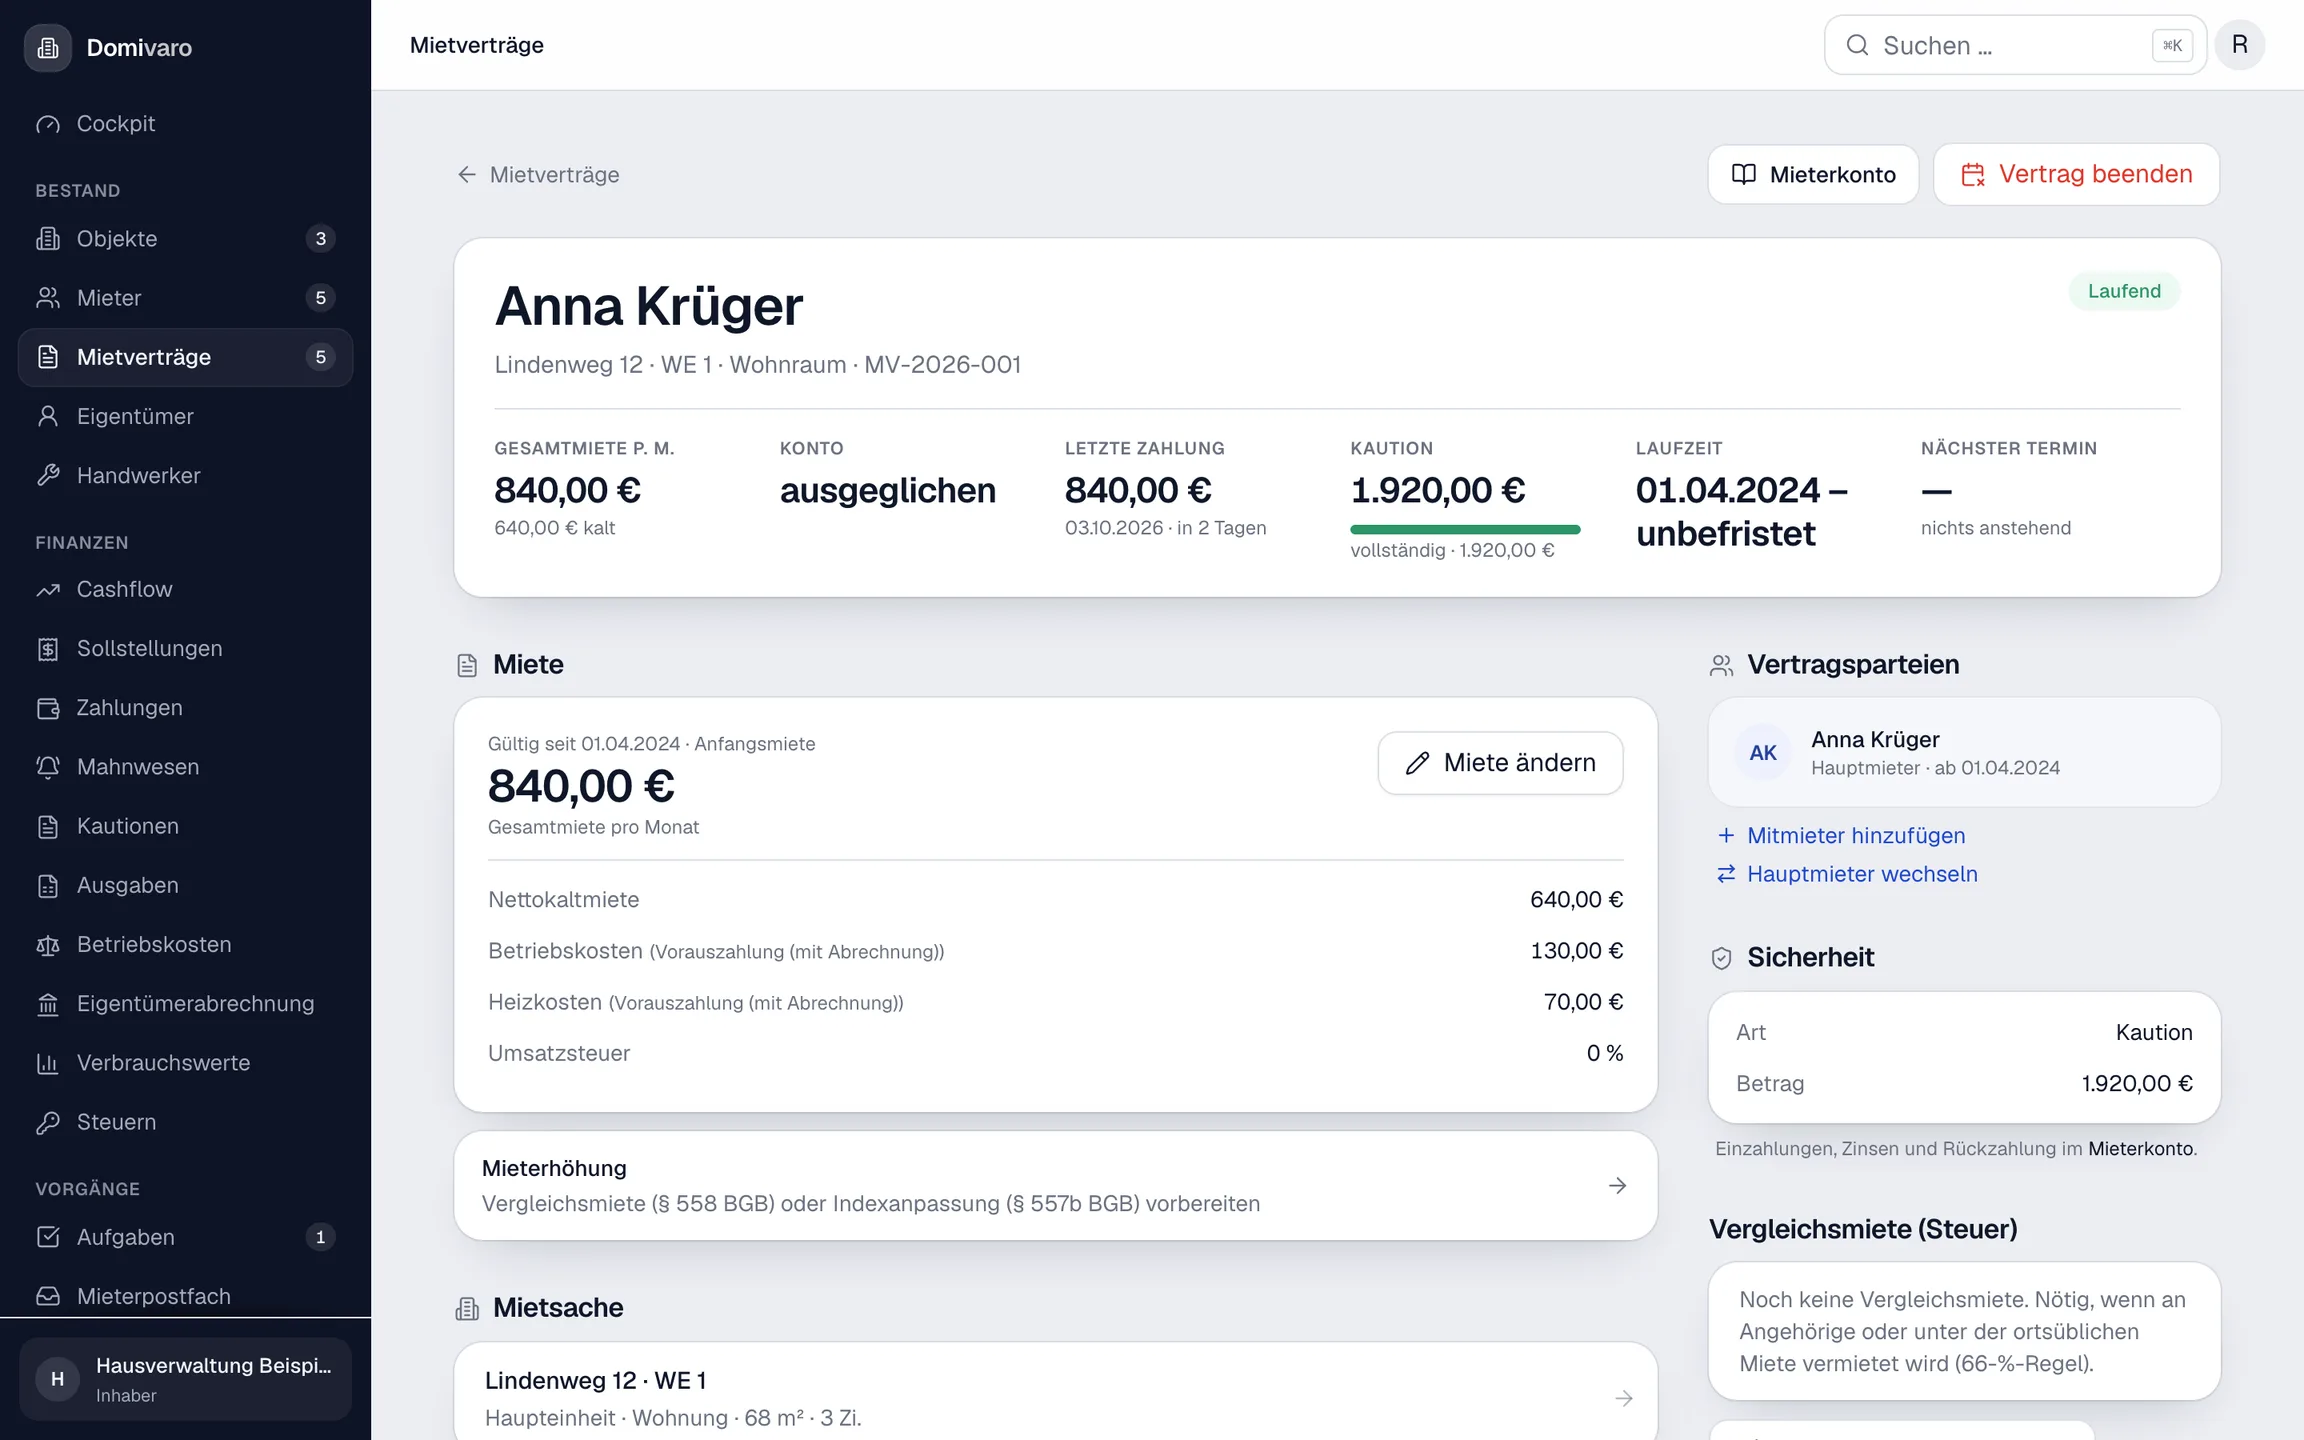Click the Handwerker wrench icon
Image resolution: width=2304 pixels, height=1440 pixels.
pos(48,475)
